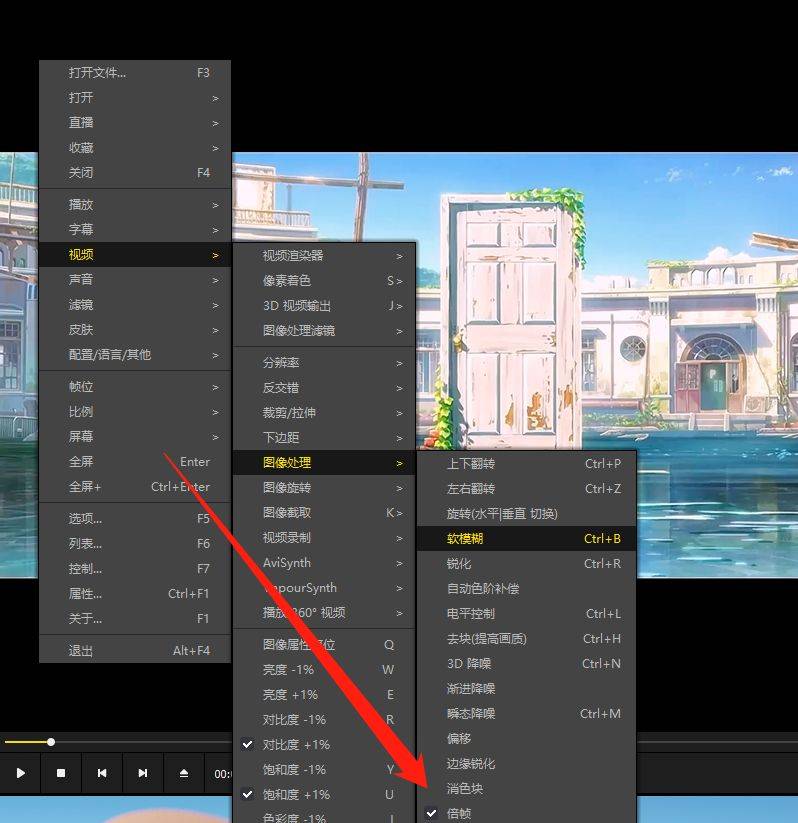798x823 pixels.
Task: Expand the 直播 submenu
Action: click(135, 123)
